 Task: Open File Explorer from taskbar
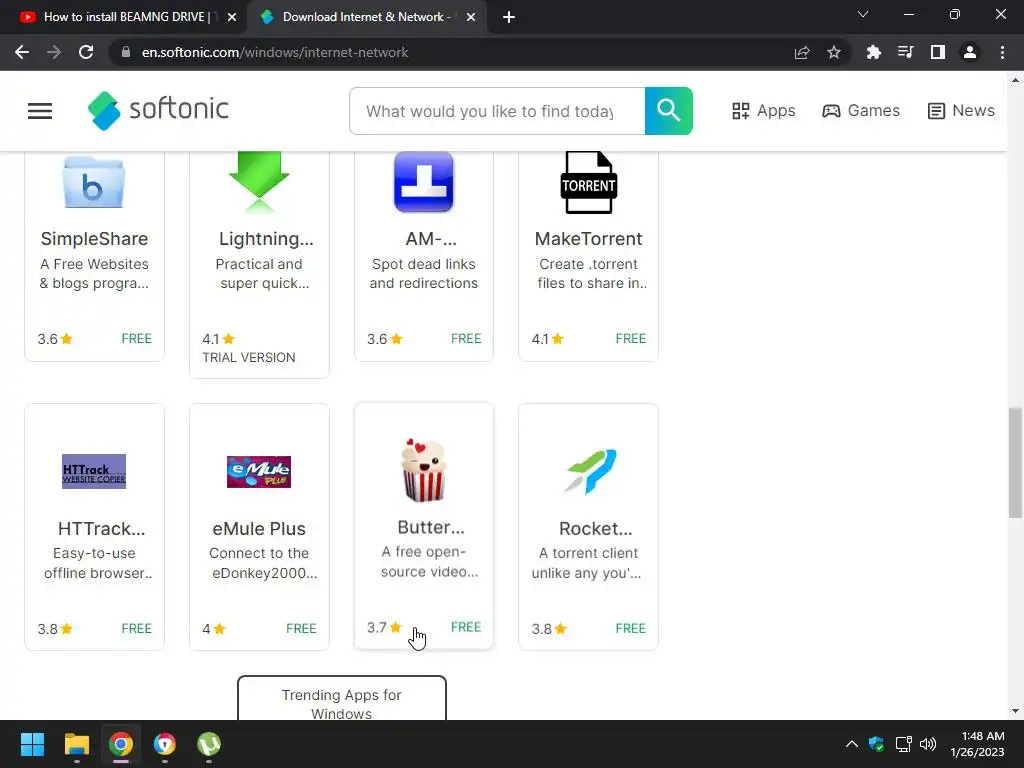[76, 744]
